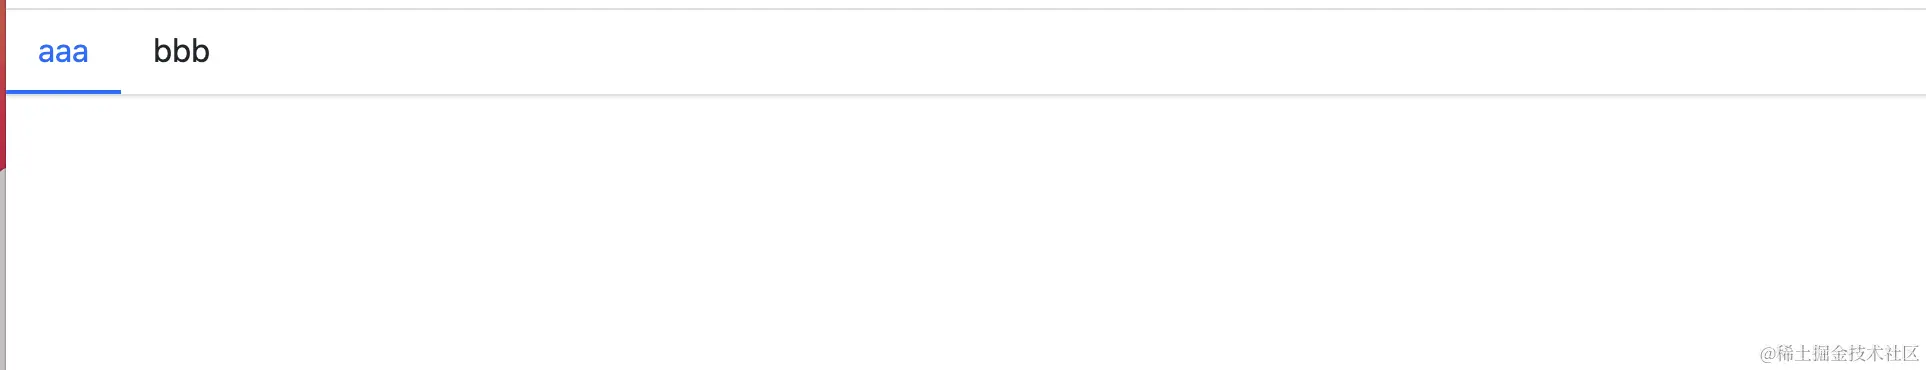1926x370 pixels.
Task: Activate the blue aaa tab label
Action: [63, 51]
